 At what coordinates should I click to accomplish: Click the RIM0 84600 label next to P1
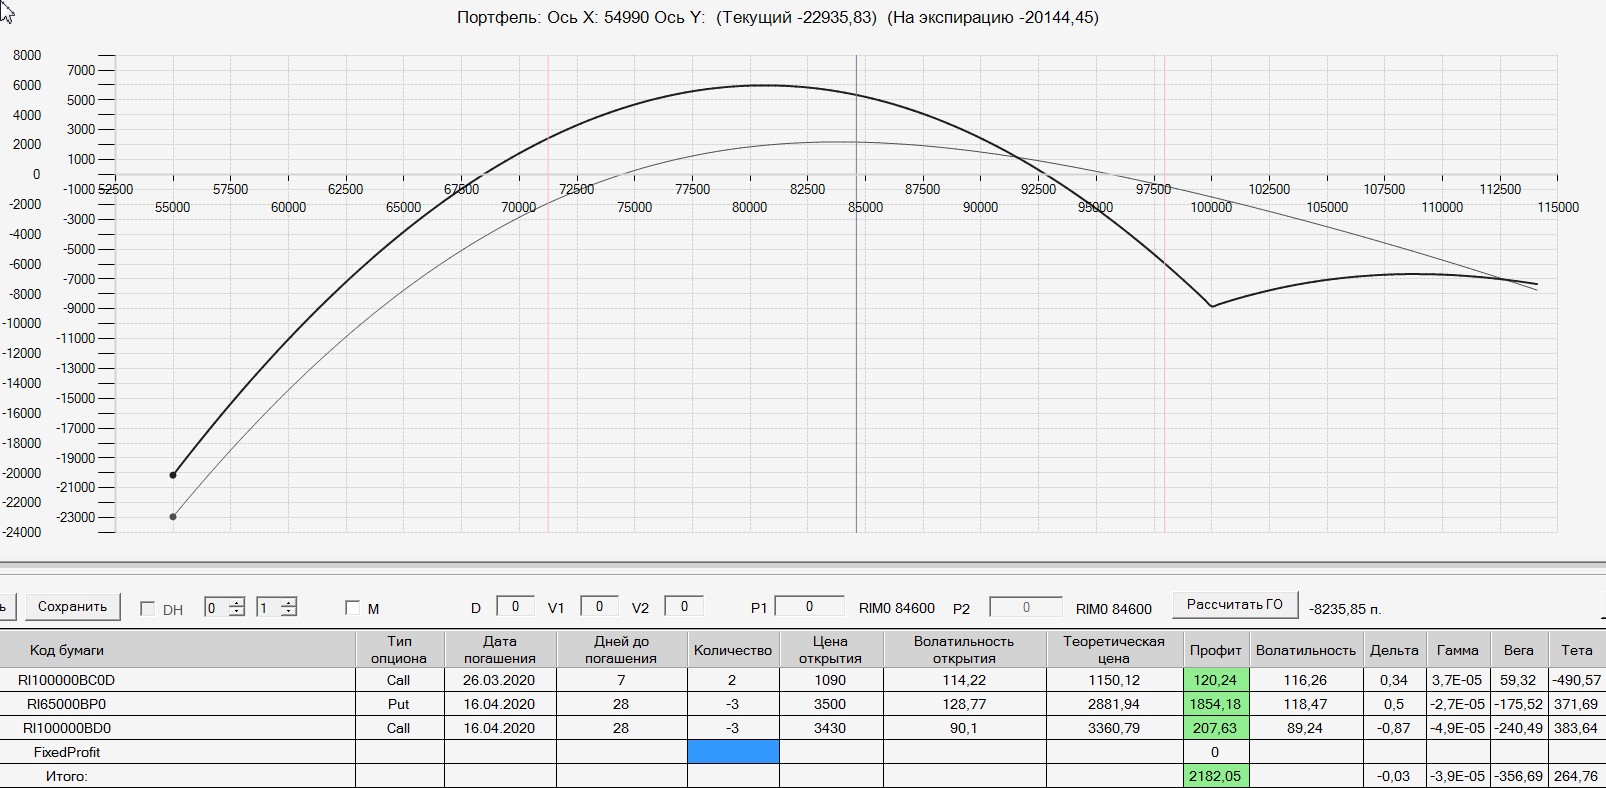[897, 608]
